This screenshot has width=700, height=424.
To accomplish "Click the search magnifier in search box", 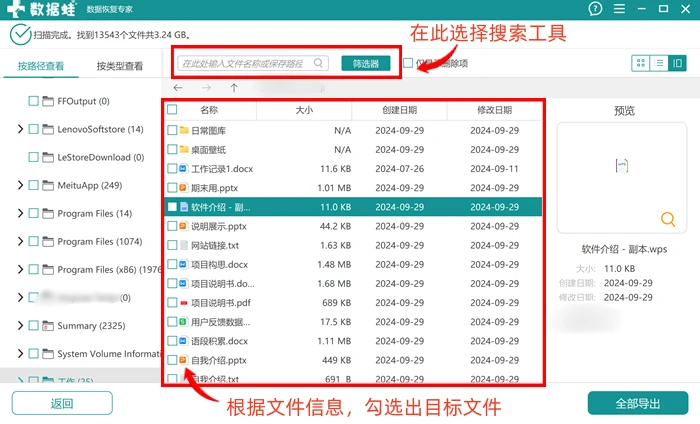I will 318,63.
